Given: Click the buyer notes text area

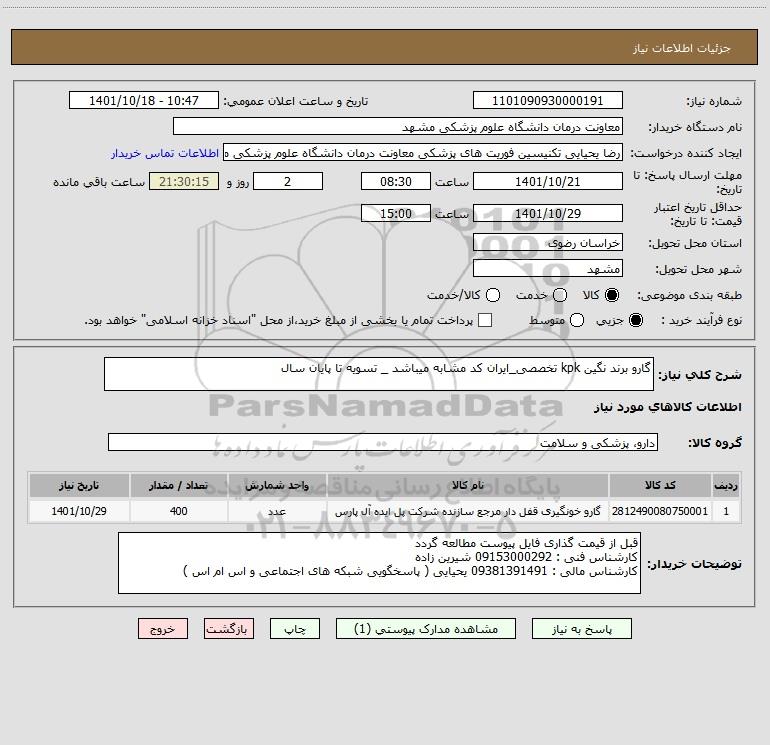Looking at the screenshot, I should (379, 563).
